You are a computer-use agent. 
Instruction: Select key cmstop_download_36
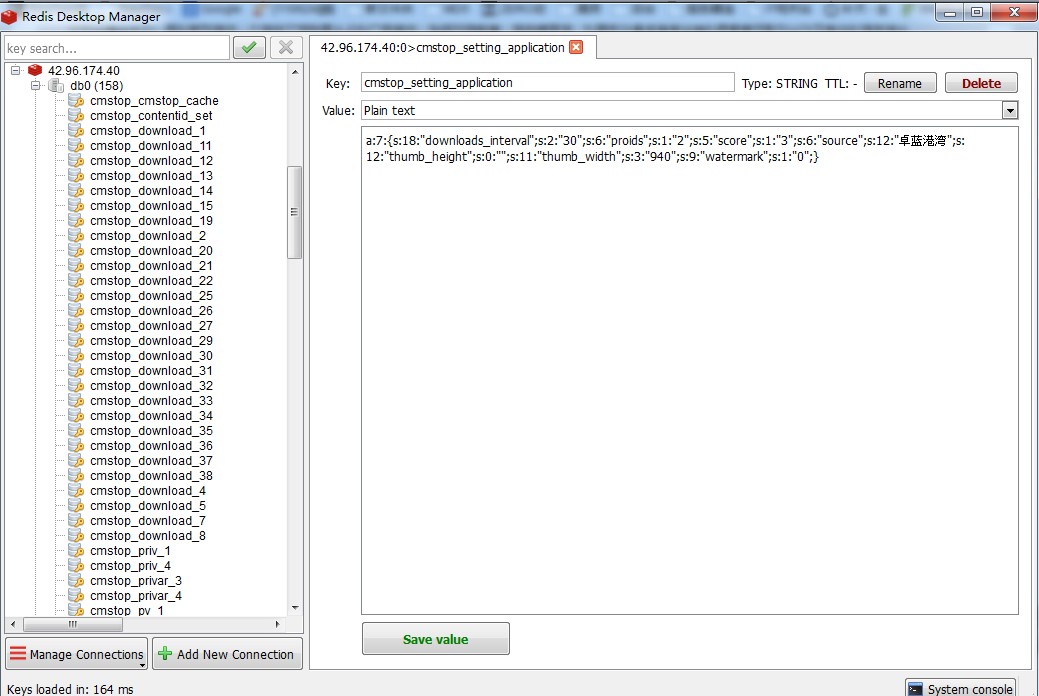pyautogui.click(x=151, y=446)
